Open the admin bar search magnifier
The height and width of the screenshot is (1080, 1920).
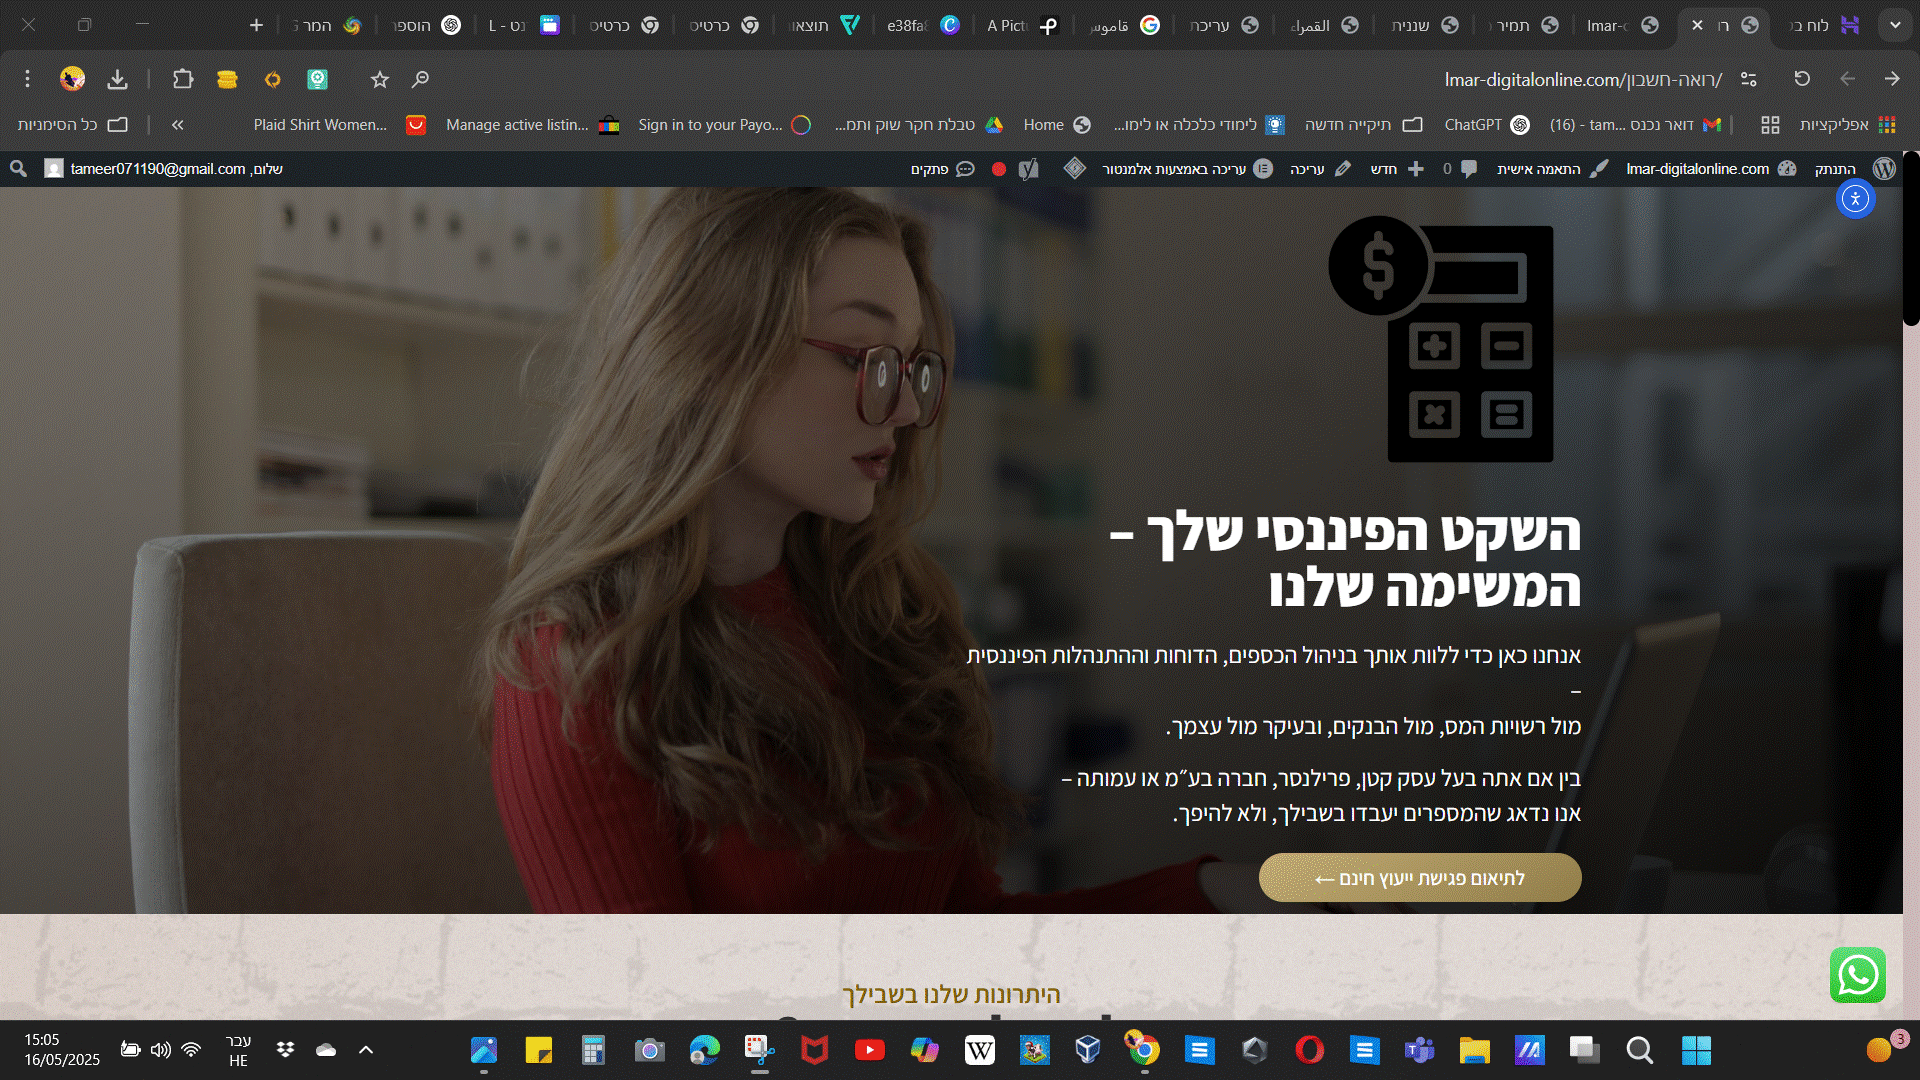(x=18, y=169)
